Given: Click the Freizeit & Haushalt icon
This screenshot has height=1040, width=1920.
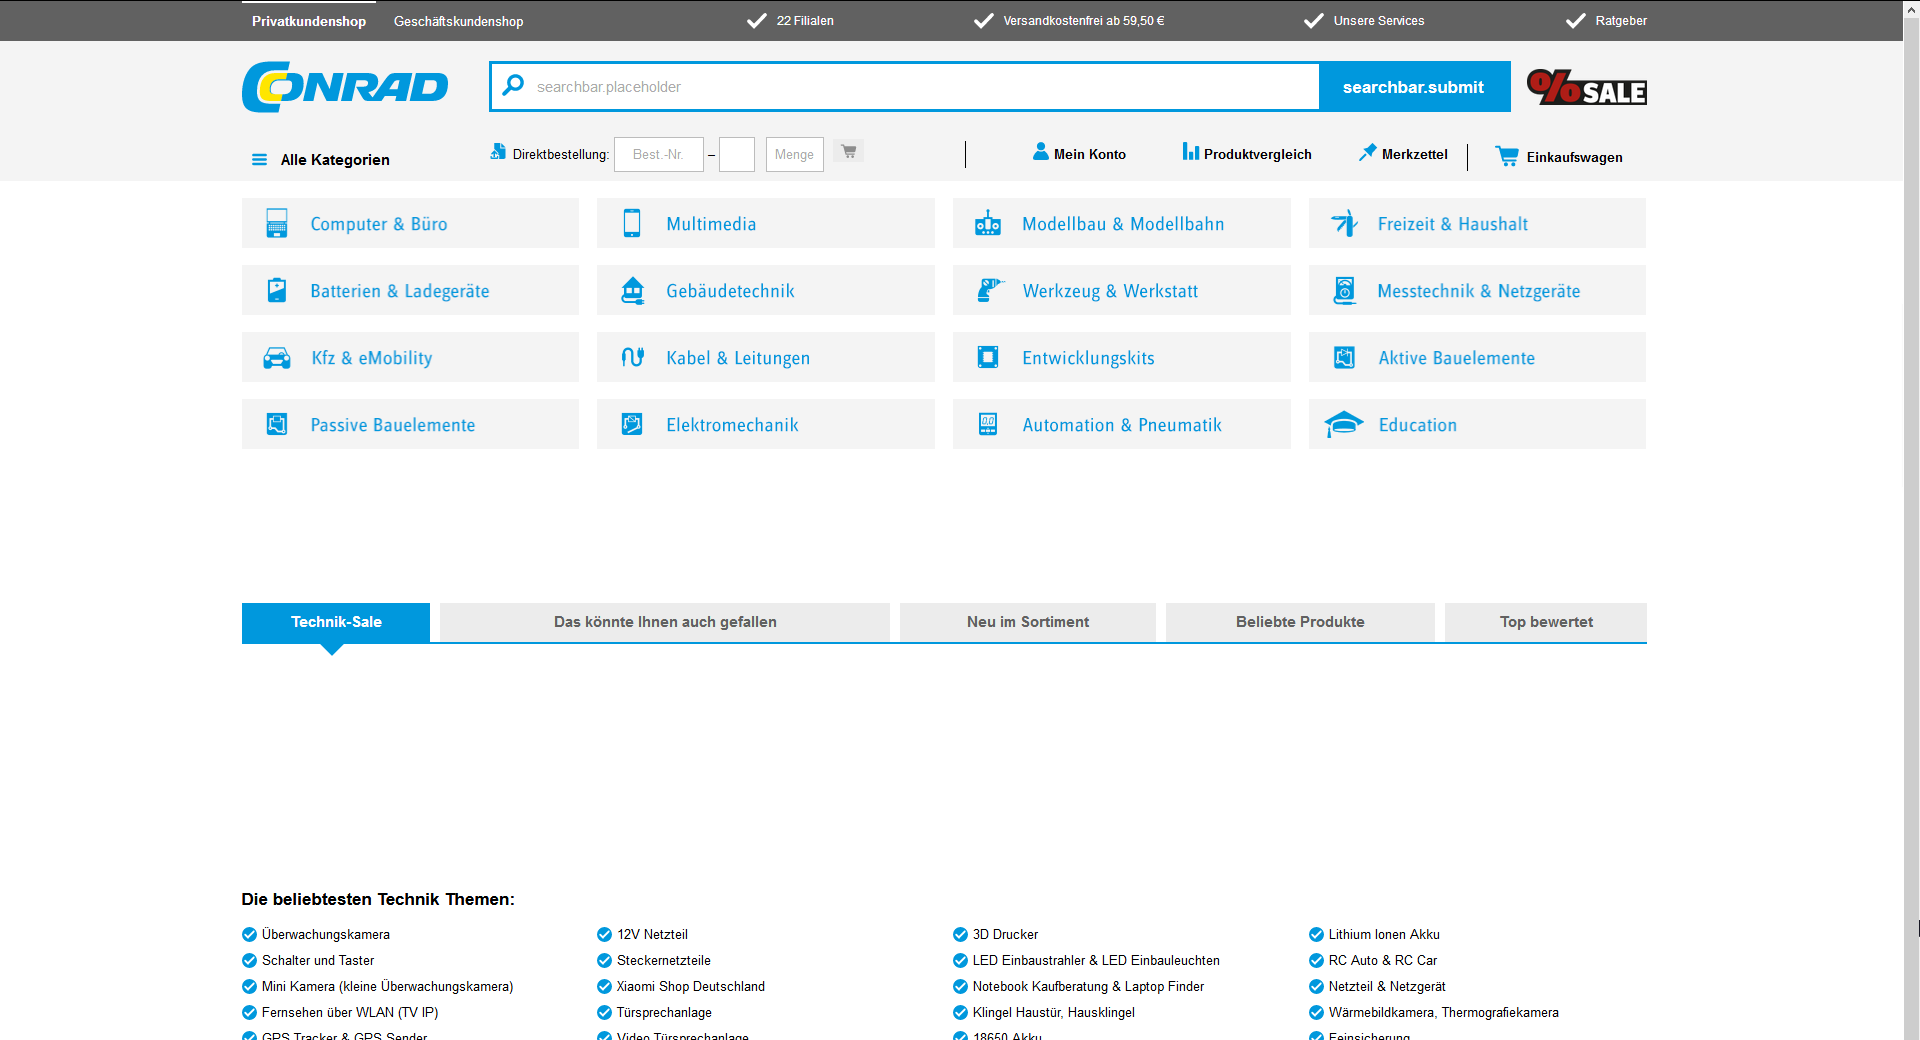Looking at the screenshot, I should pos(1344,223).
